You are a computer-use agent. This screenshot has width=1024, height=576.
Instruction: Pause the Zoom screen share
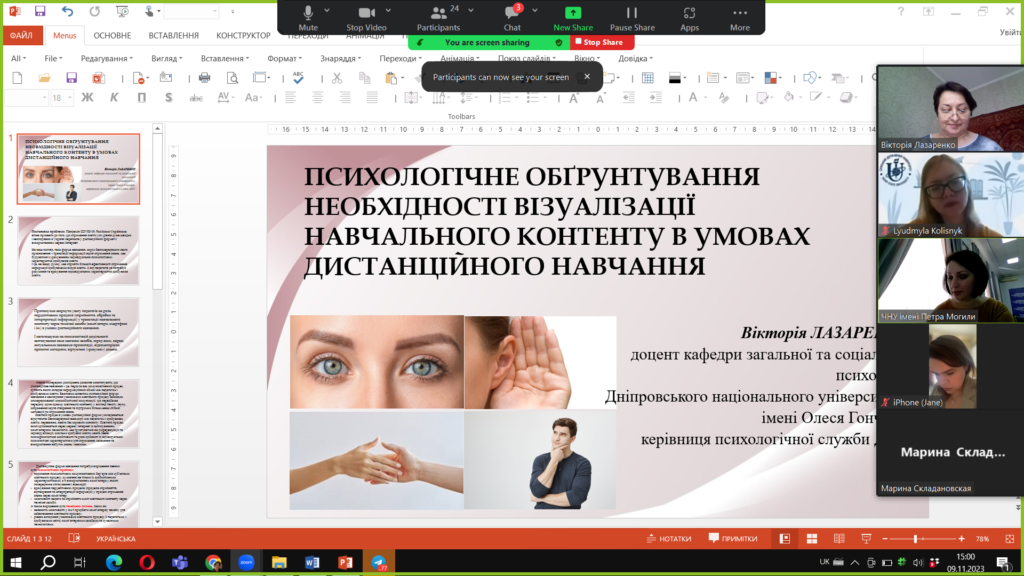point(632,18)
